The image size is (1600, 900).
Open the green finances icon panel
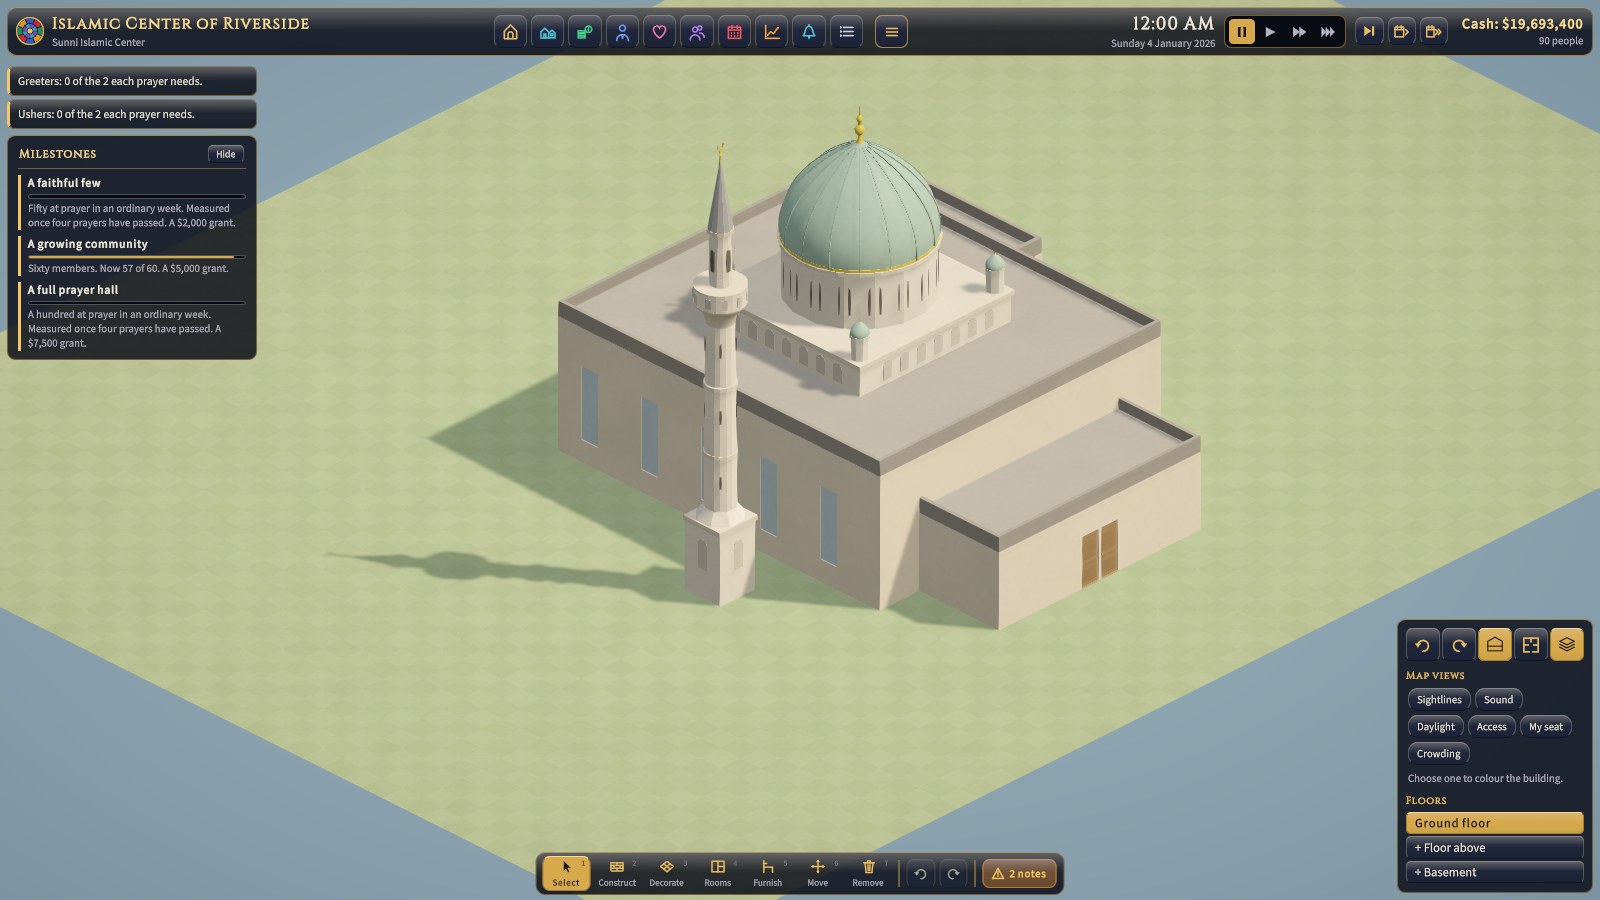[585, 32]
